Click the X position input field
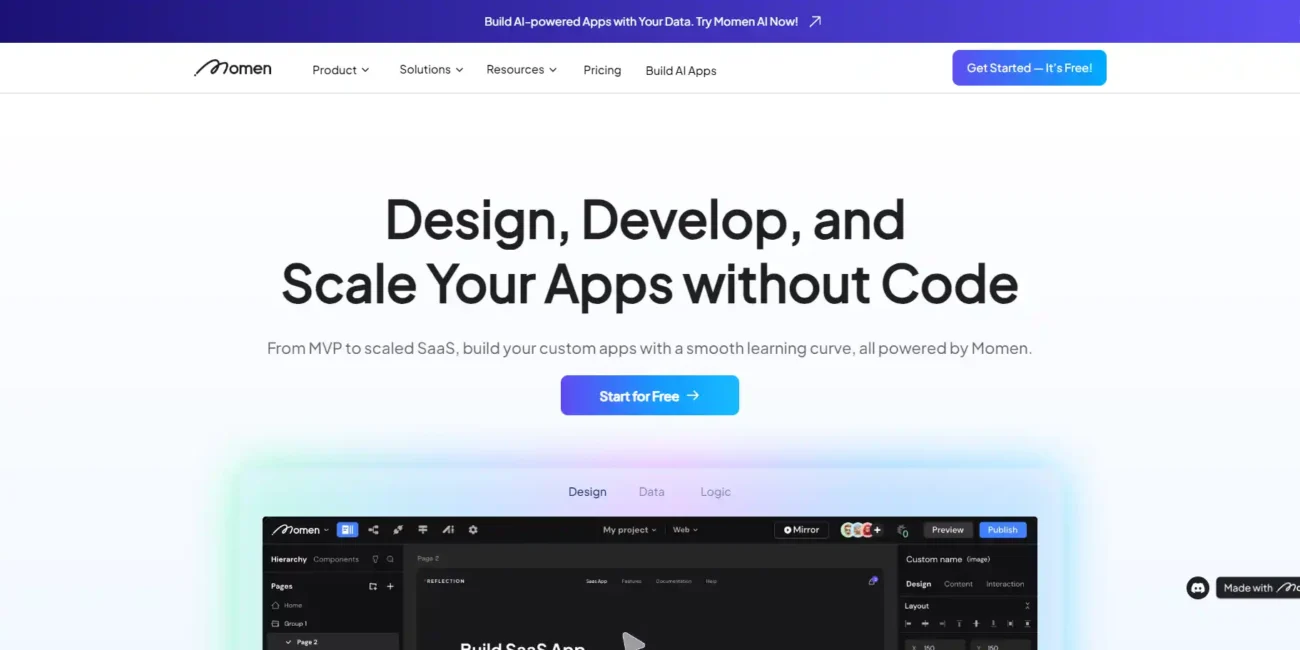This screenshot has height=650, width=1300. point(935,645)
